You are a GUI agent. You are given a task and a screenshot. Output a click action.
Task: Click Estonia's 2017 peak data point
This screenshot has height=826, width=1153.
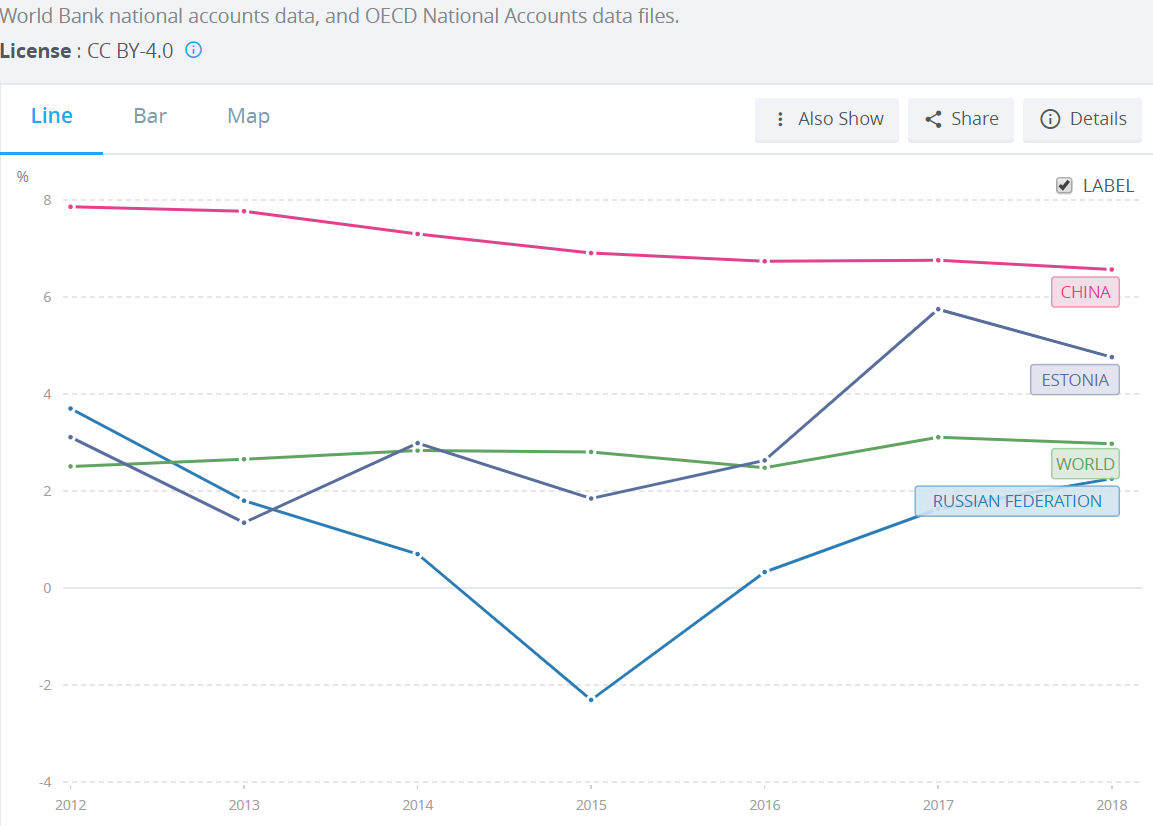click(x=938, y=309)
